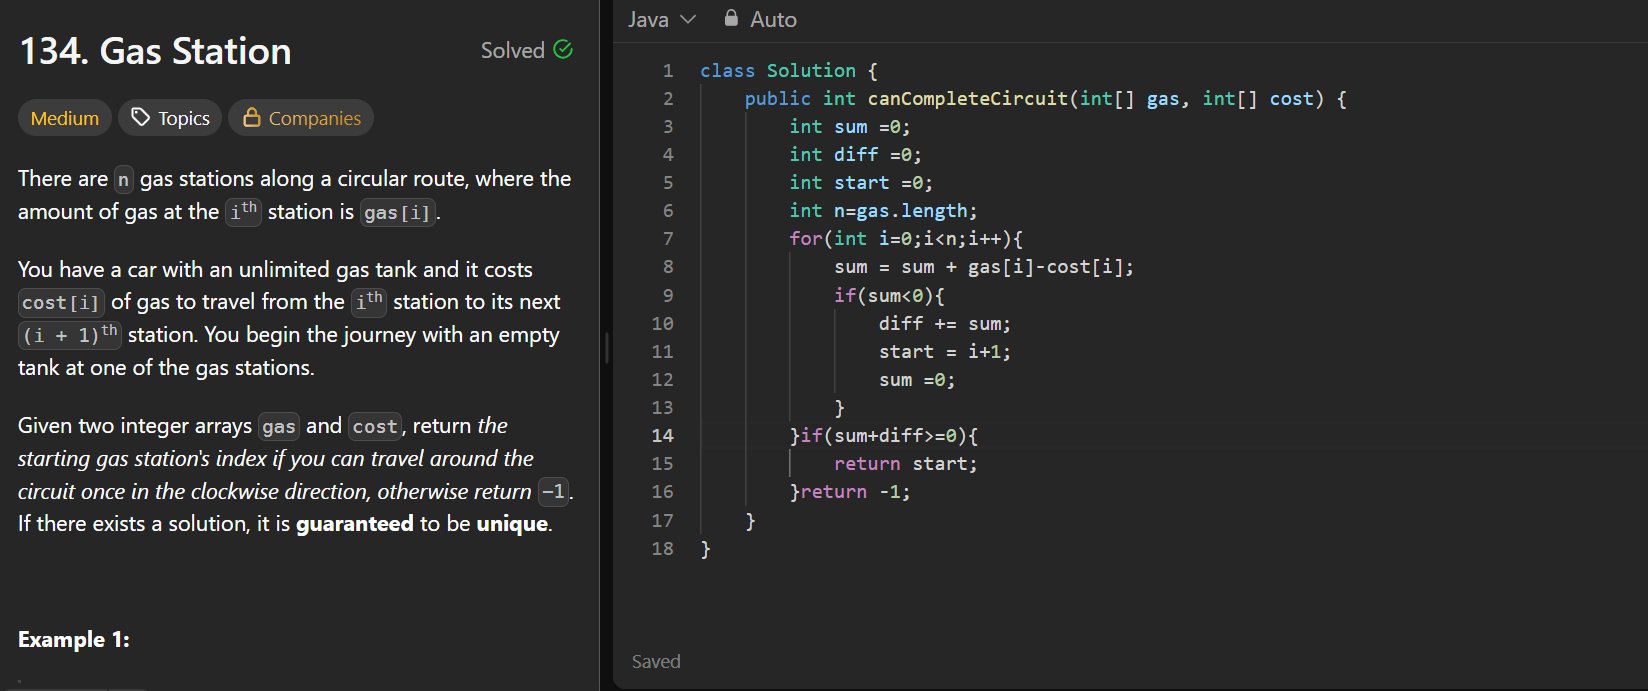
Task: Click the lock icon beside Auto
Action: pyautogui.click(x=730, y=19)
